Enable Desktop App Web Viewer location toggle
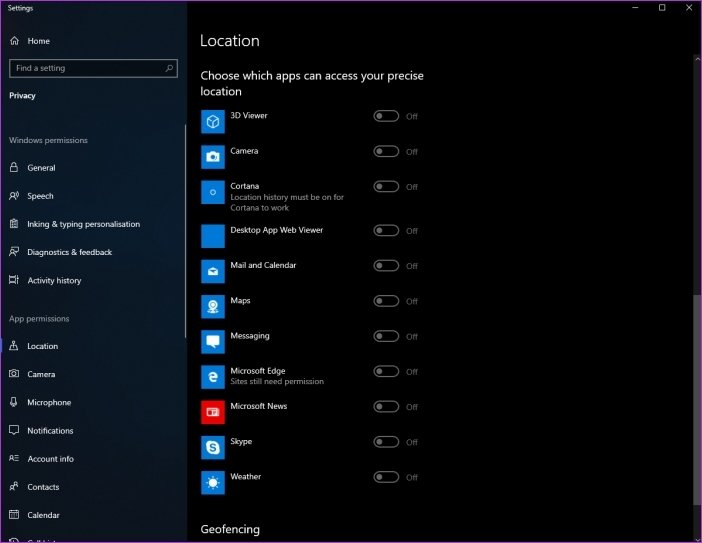Screen dimensions: 702x543 click(x=386, y=231)
